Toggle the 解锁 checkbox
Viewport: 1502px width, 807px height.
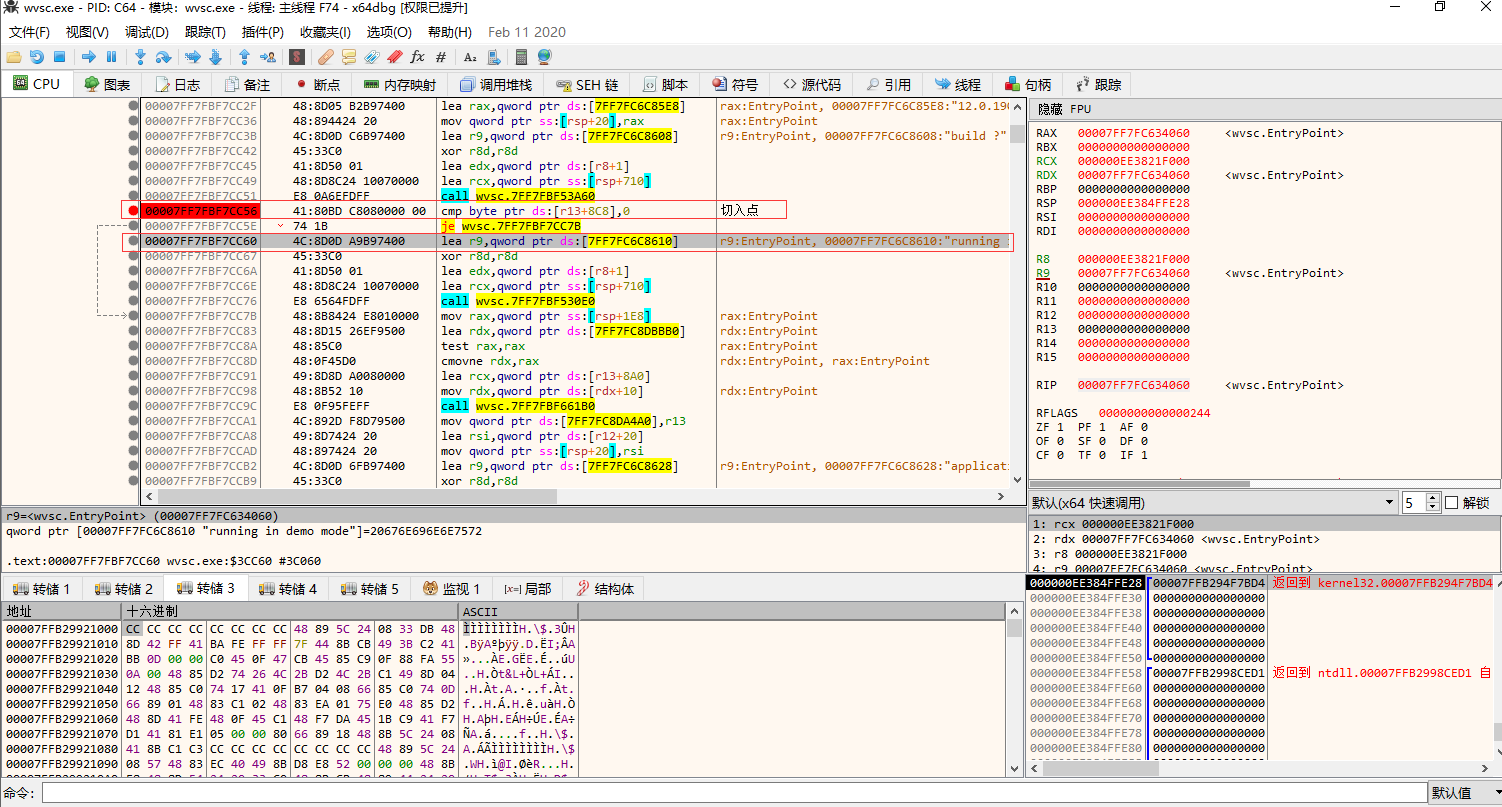click(1451, 503)
